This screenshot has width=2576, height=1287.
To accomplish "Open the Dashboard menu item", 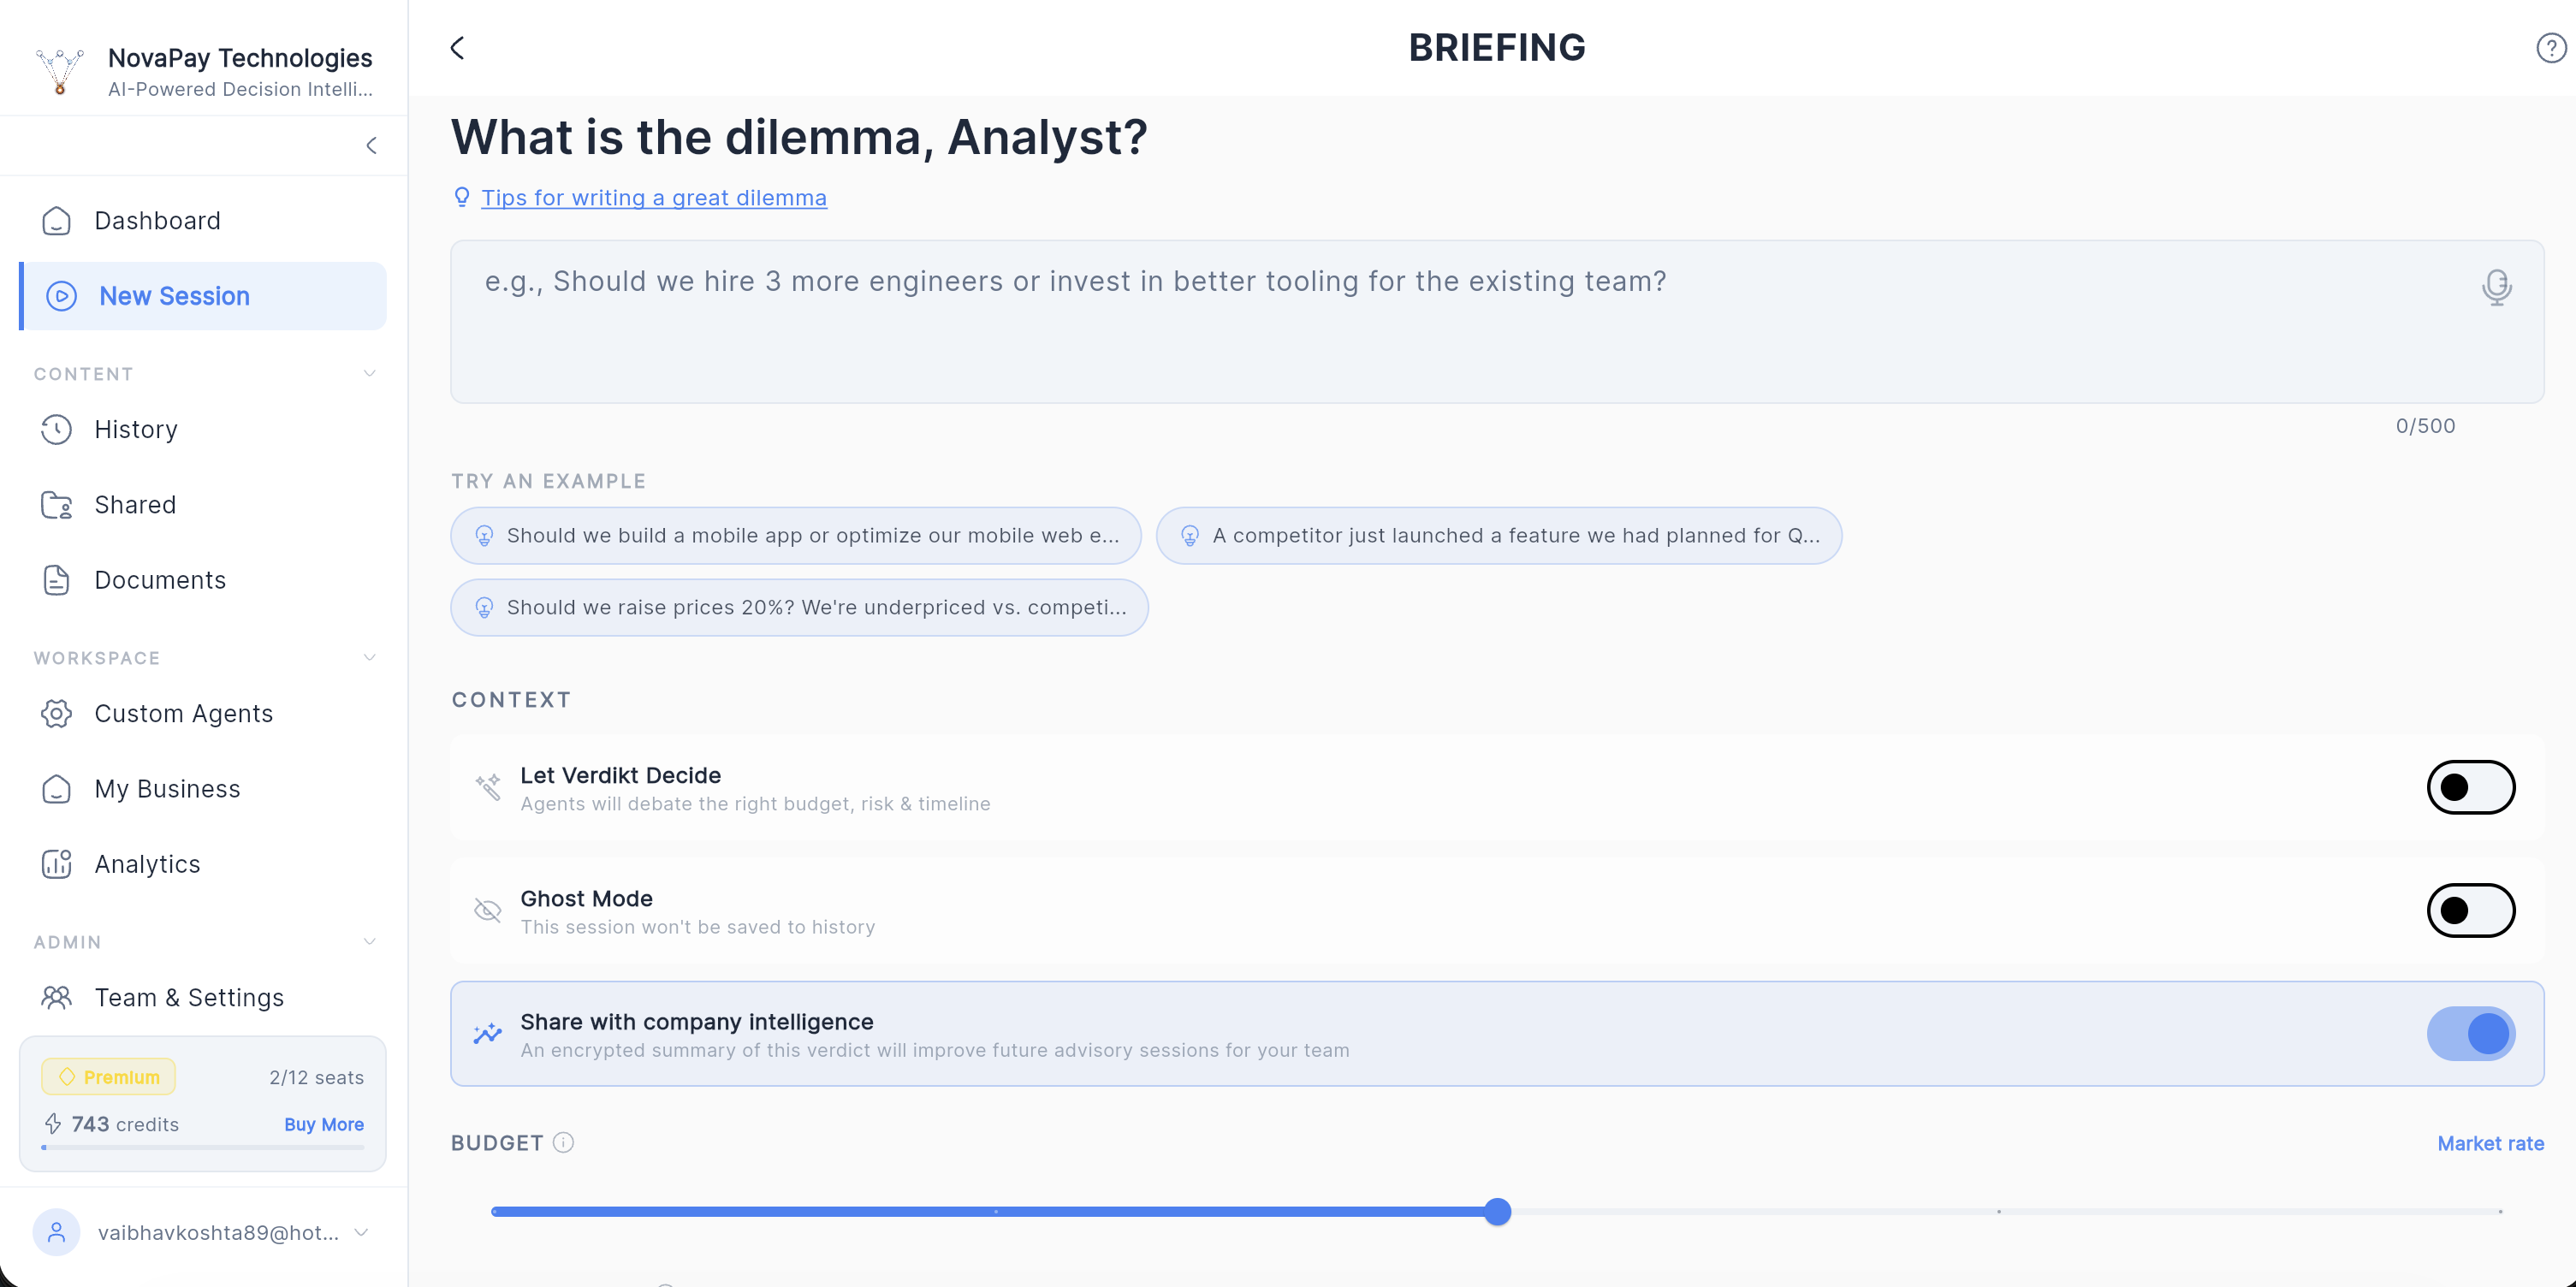I will pos(157,221).
